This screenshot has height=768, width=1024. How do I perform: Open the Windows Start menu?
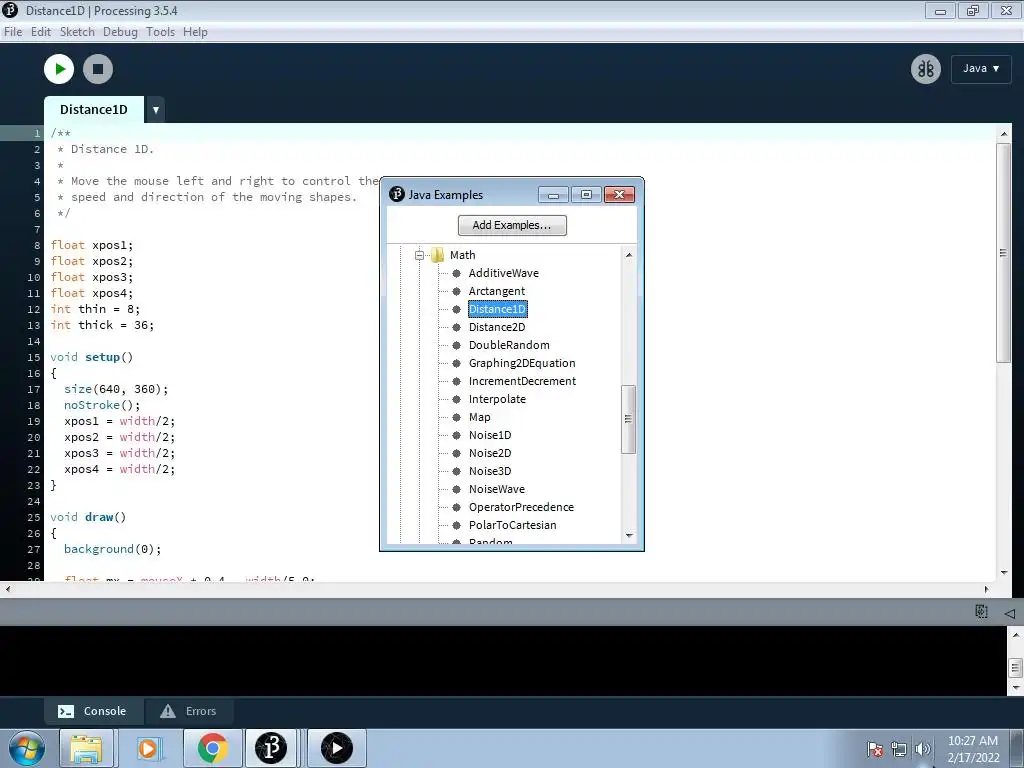coord(27,748)
